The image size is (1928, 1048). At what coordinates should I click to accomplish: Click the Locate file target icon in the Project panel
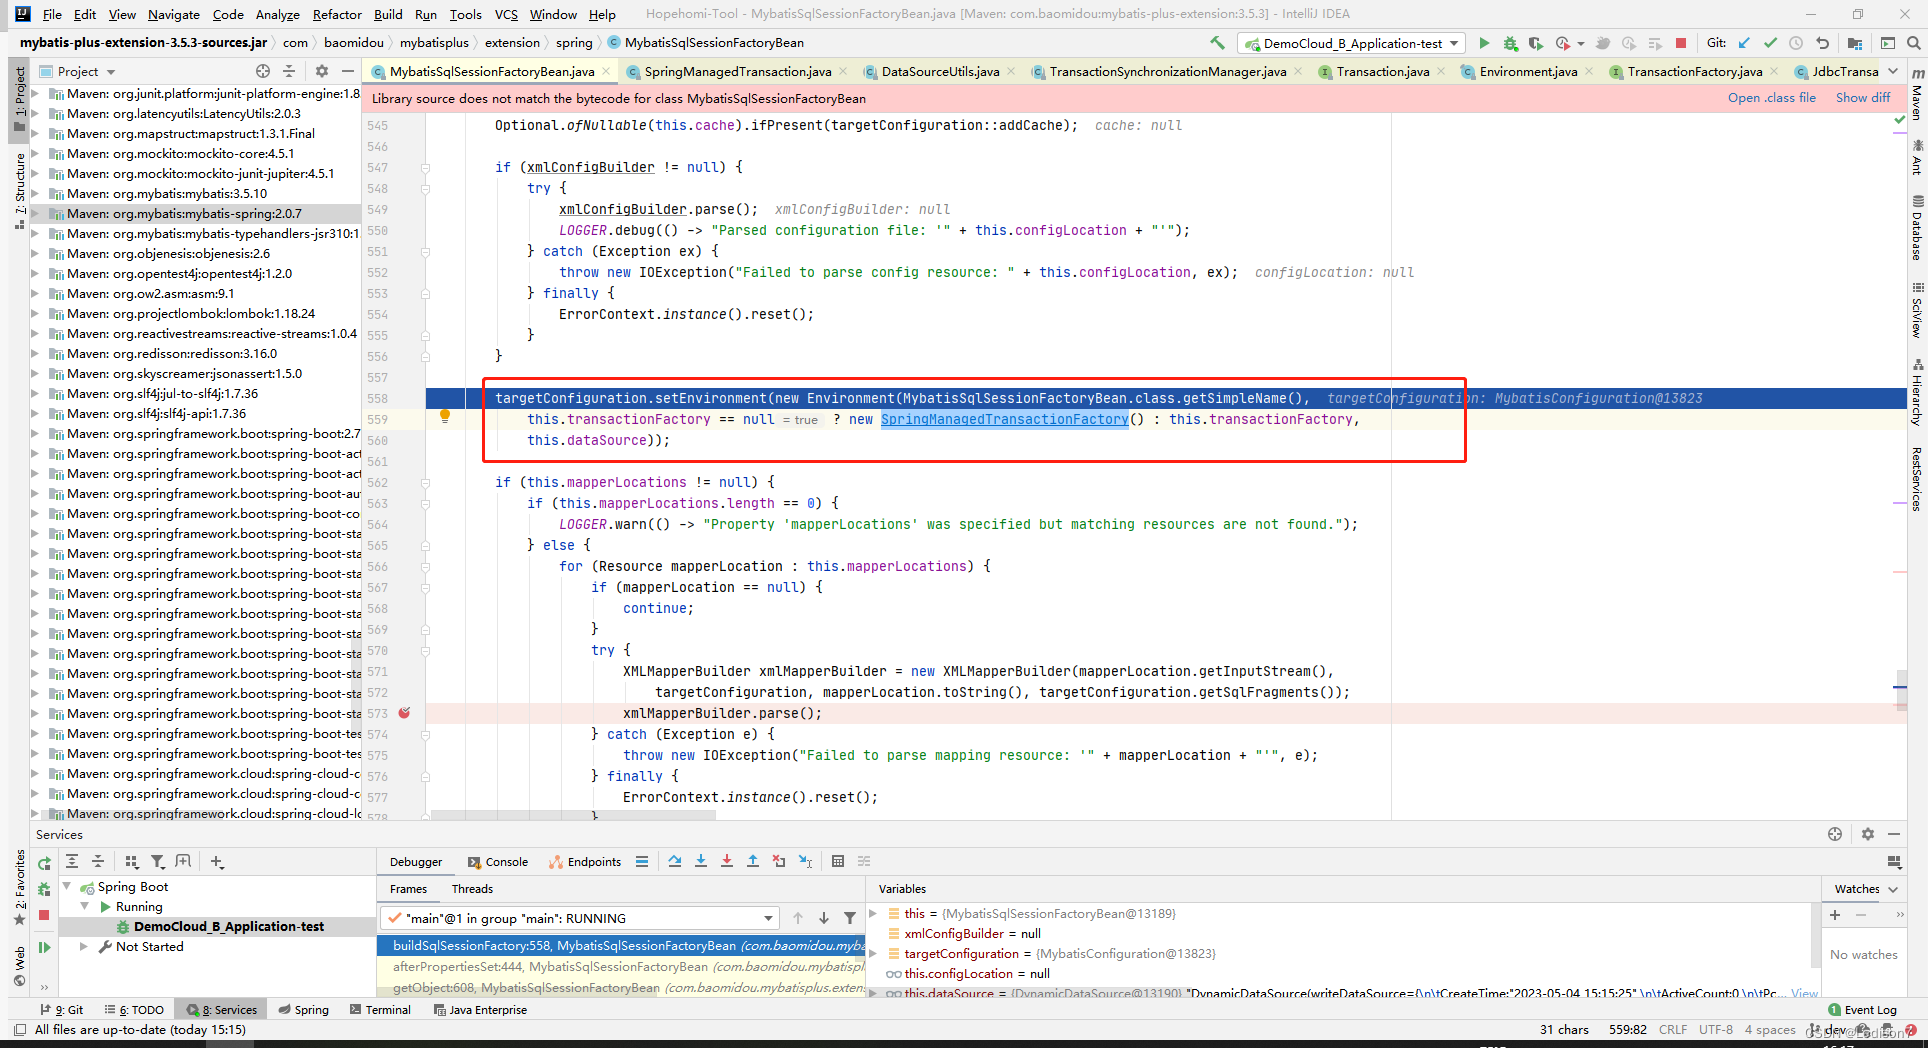click(x=263, y=71)
